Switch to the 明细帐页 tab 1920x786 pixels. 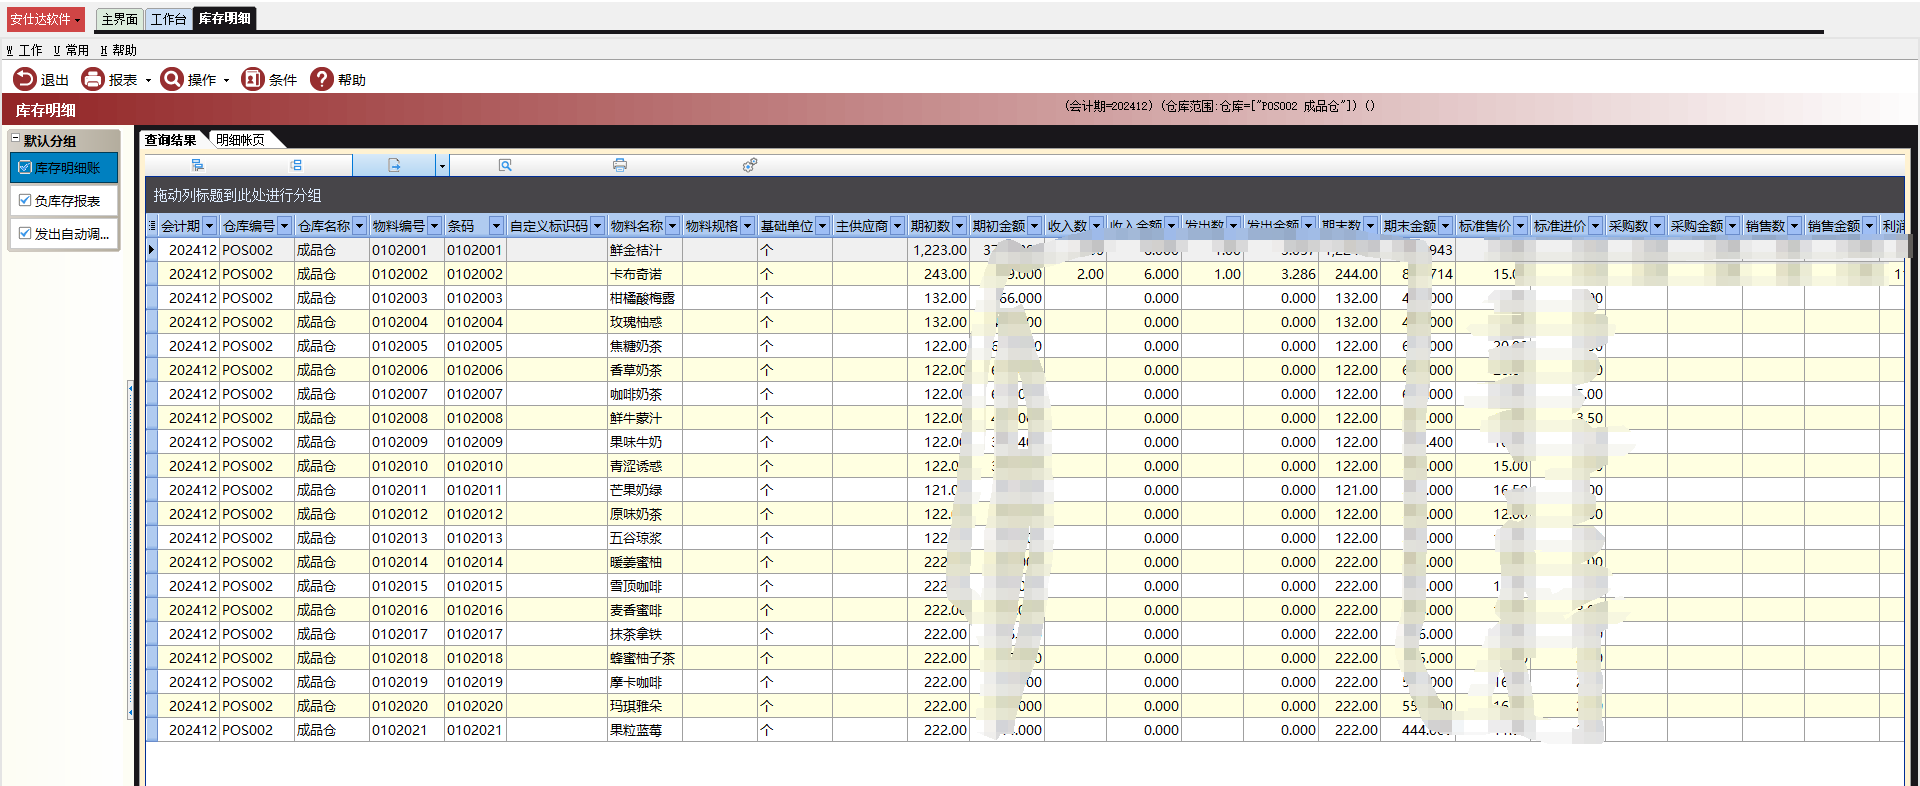[240, 140]
